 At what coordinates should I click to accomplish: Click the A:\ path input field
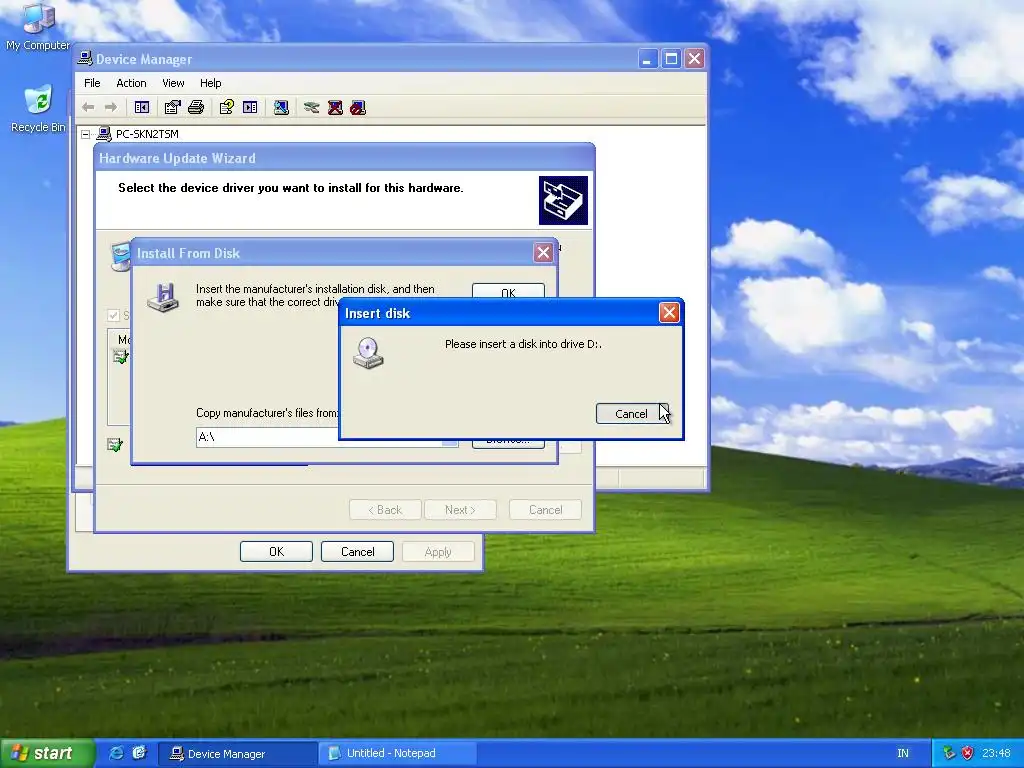(268, 437)
